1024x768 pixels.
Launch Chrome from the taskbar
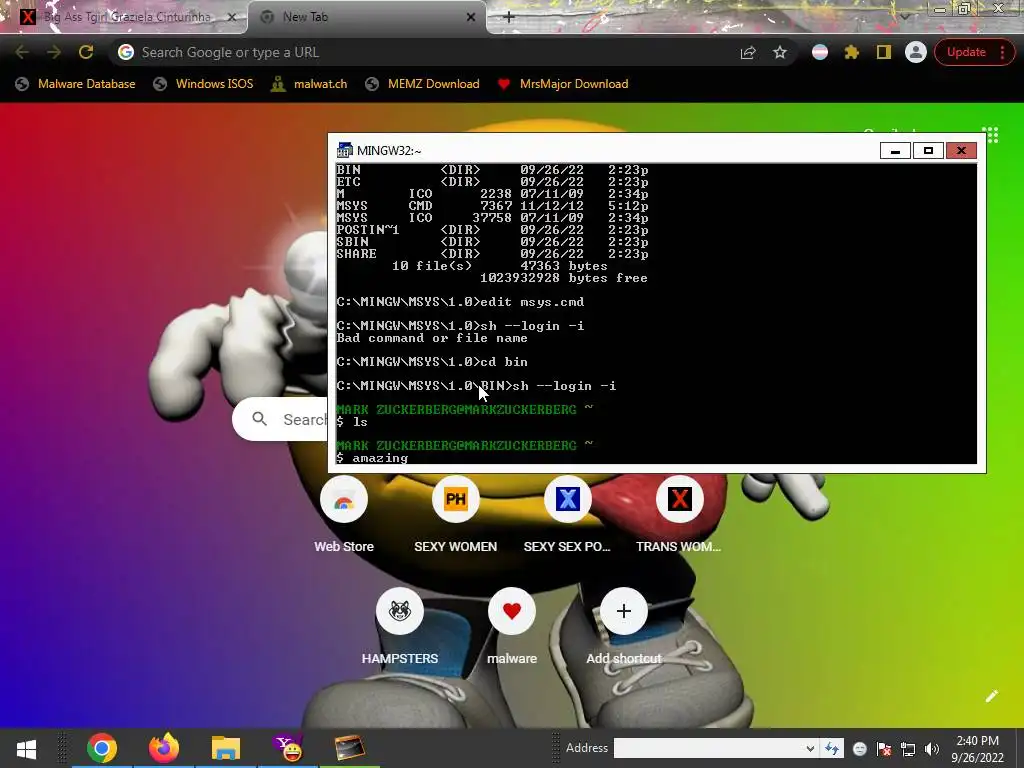coord(102,748)
